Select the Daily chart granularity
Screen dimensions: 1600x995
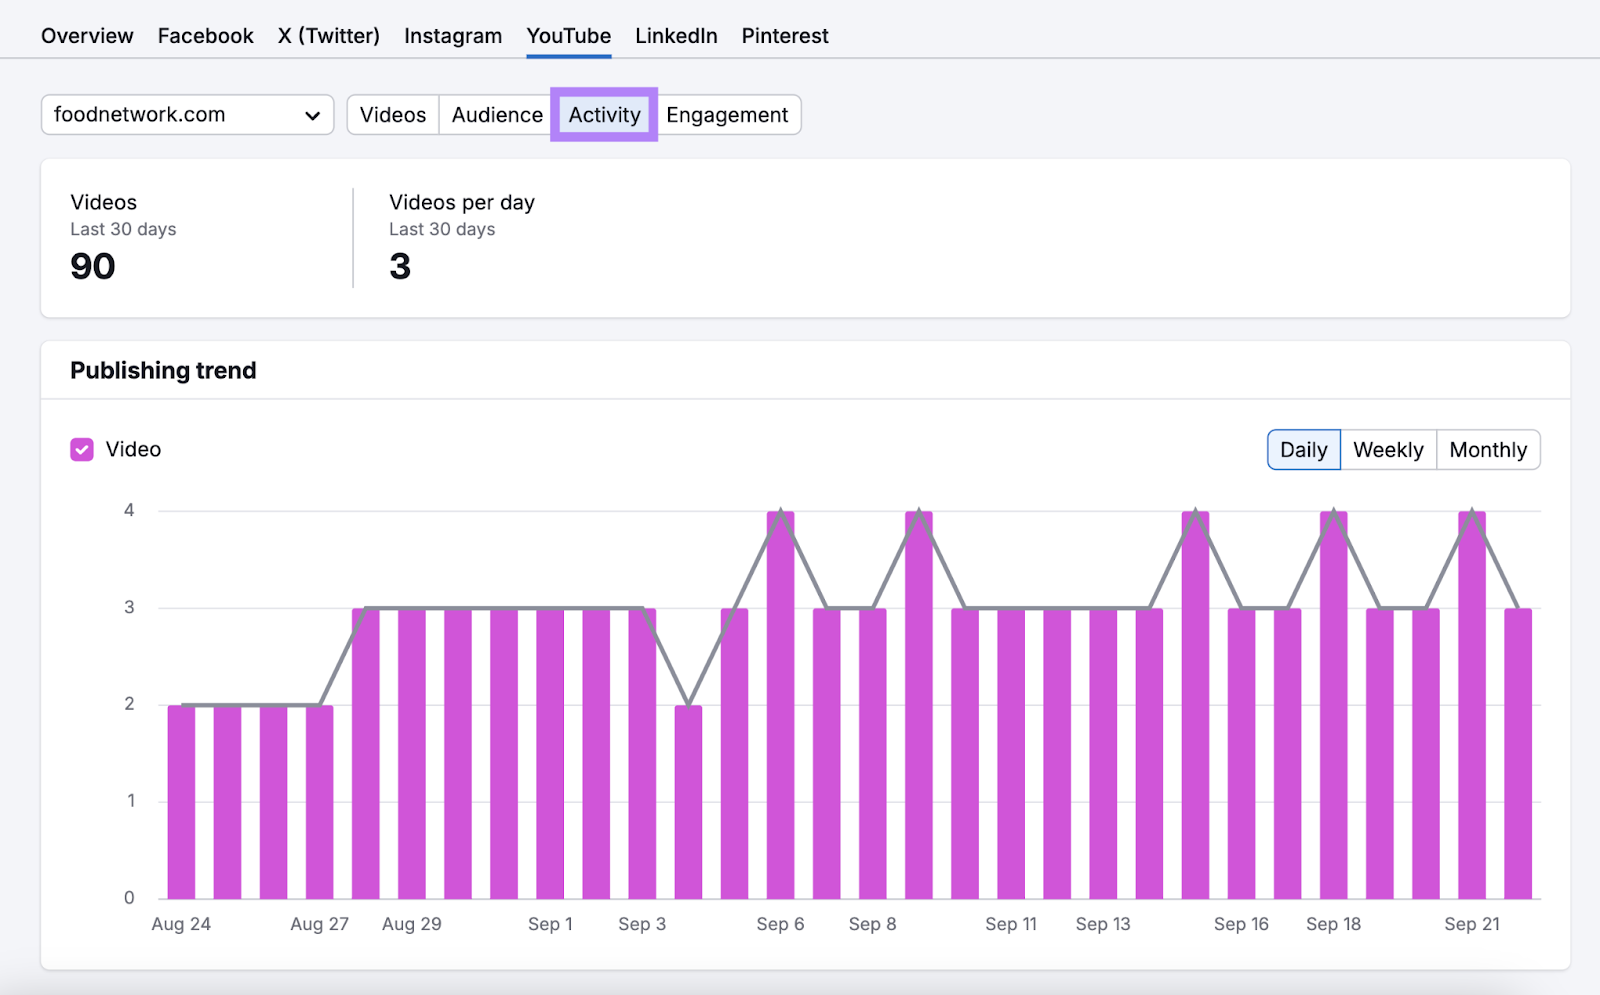tap(1303, 449)
